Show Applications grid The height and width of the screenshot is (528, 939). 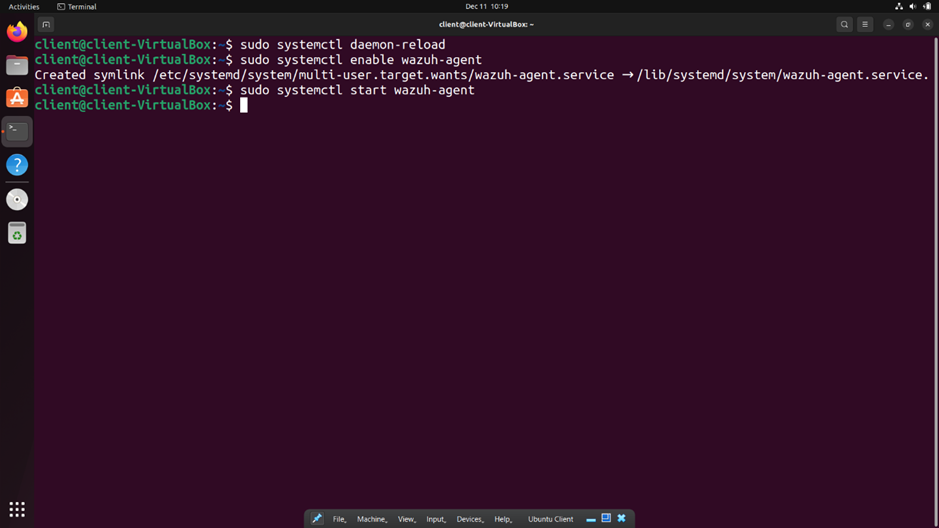click(17, 509)
